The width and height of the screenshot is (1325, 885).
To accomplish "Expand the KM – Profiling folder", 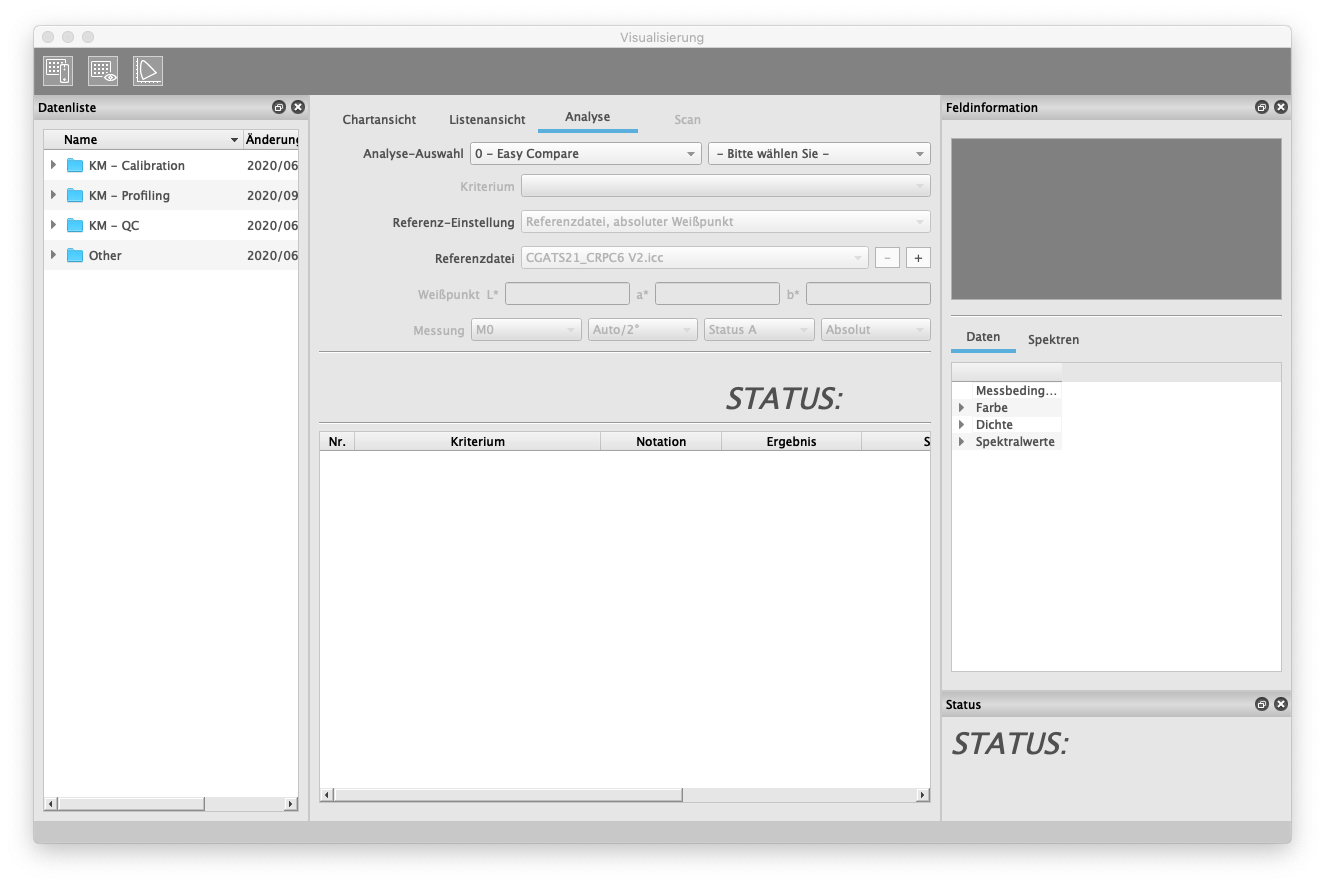I will point(53,195).
